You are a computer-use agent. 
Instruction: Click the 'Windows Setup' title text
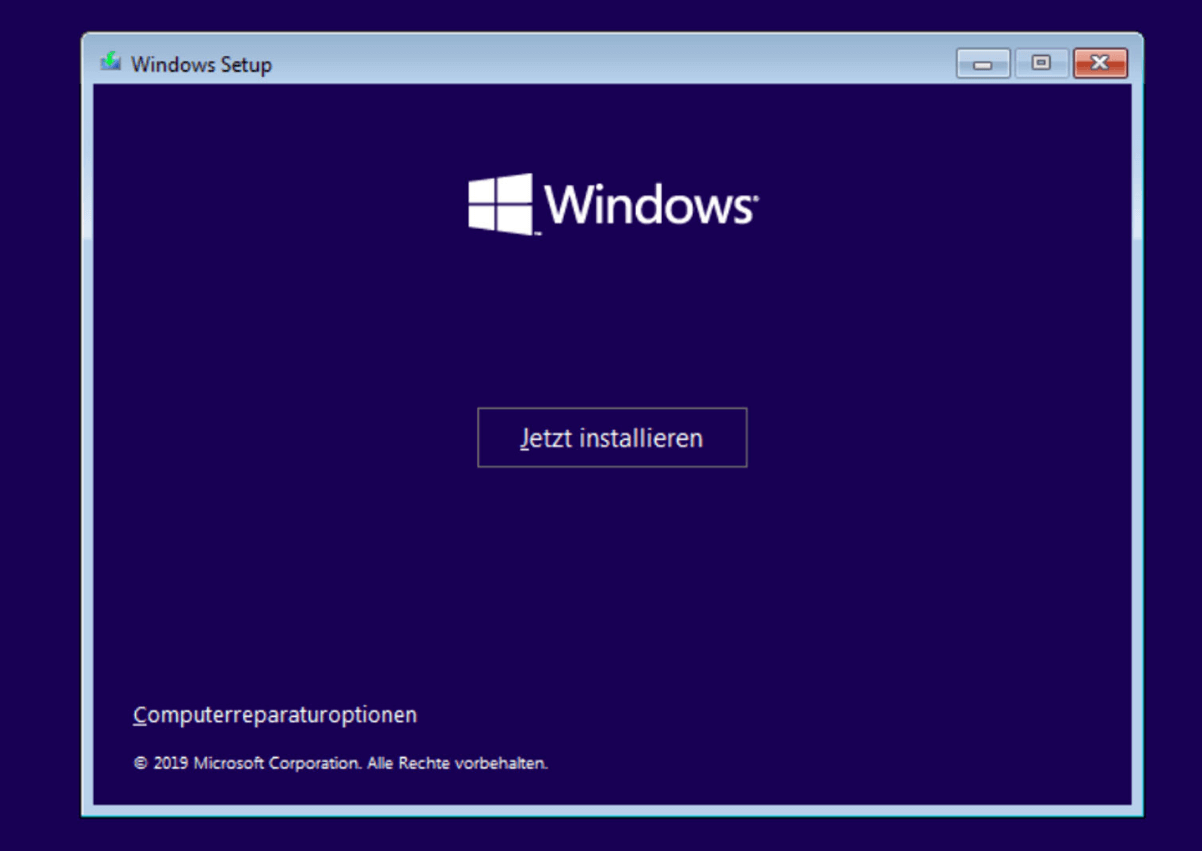click(x=201, y=64)
